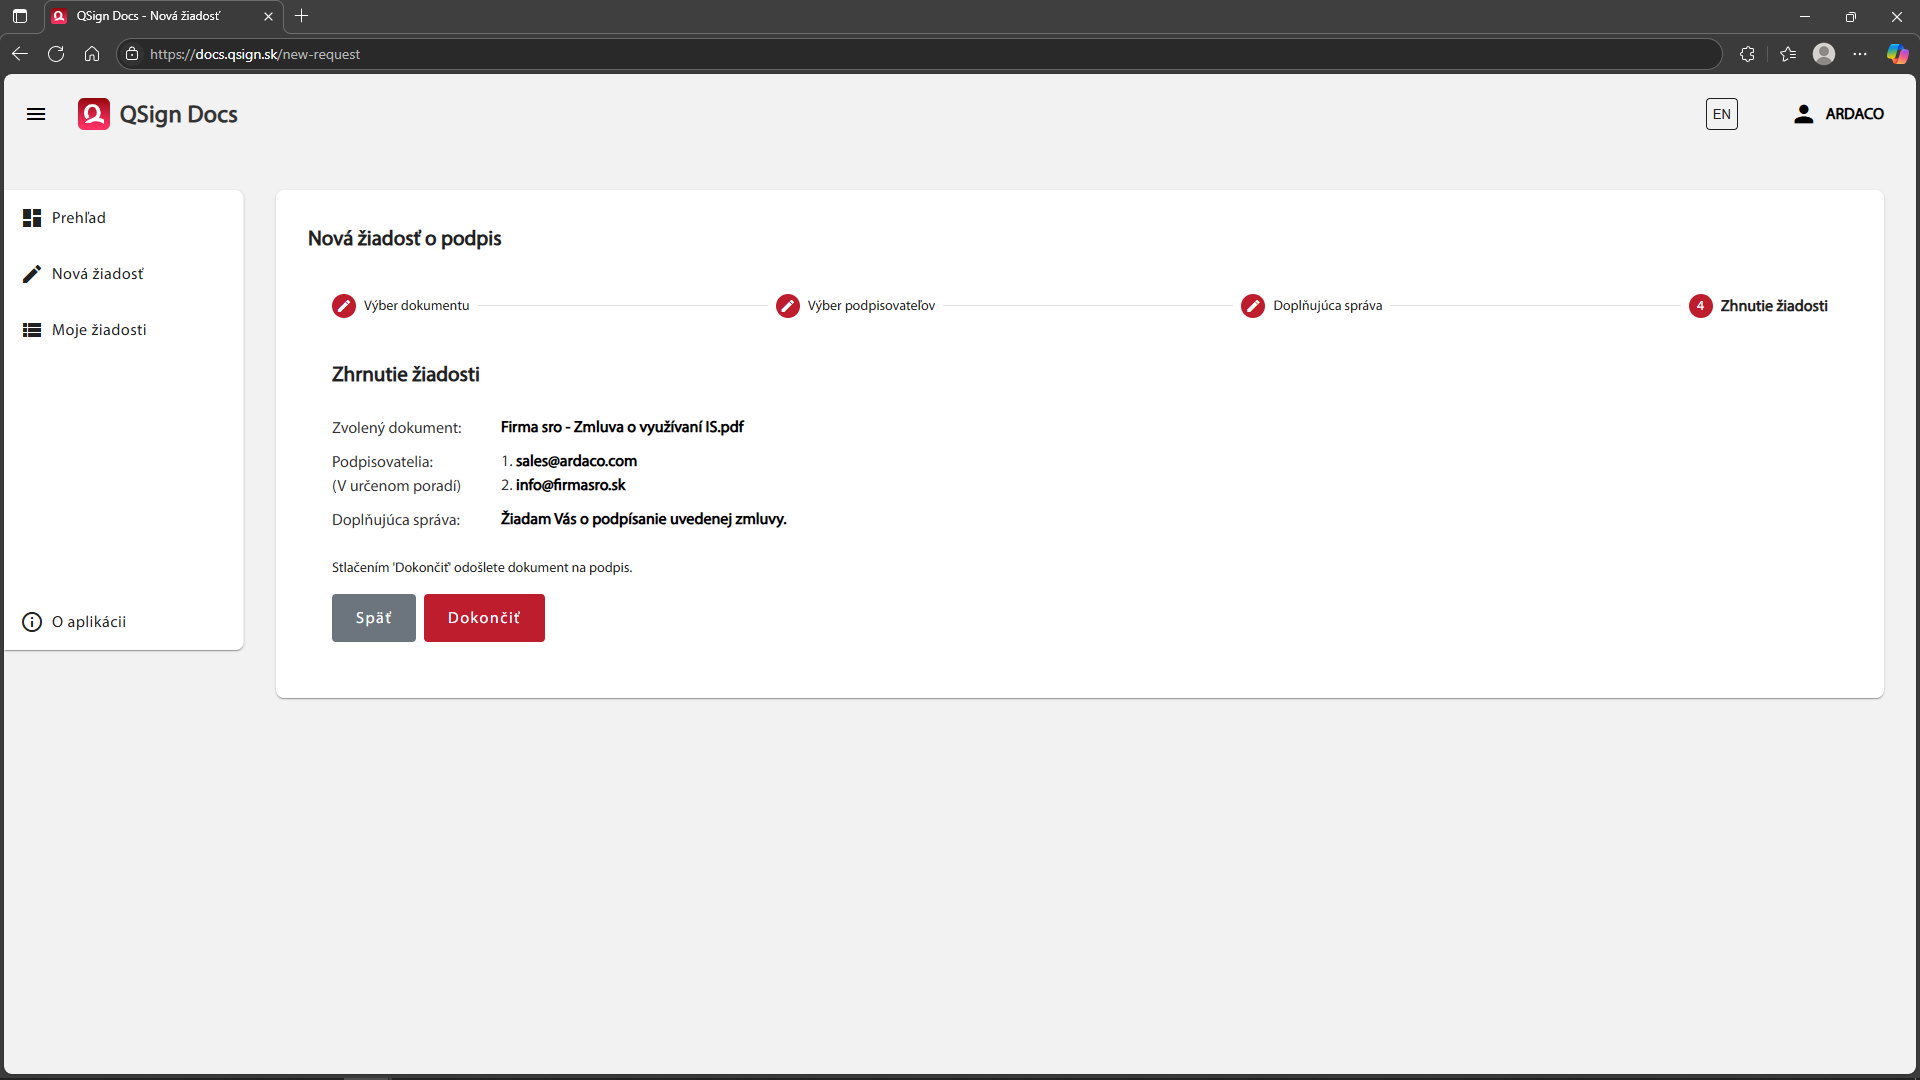Open Prehľad menu item
This screenshot has height=1080, width=1920.
point(79,218)
